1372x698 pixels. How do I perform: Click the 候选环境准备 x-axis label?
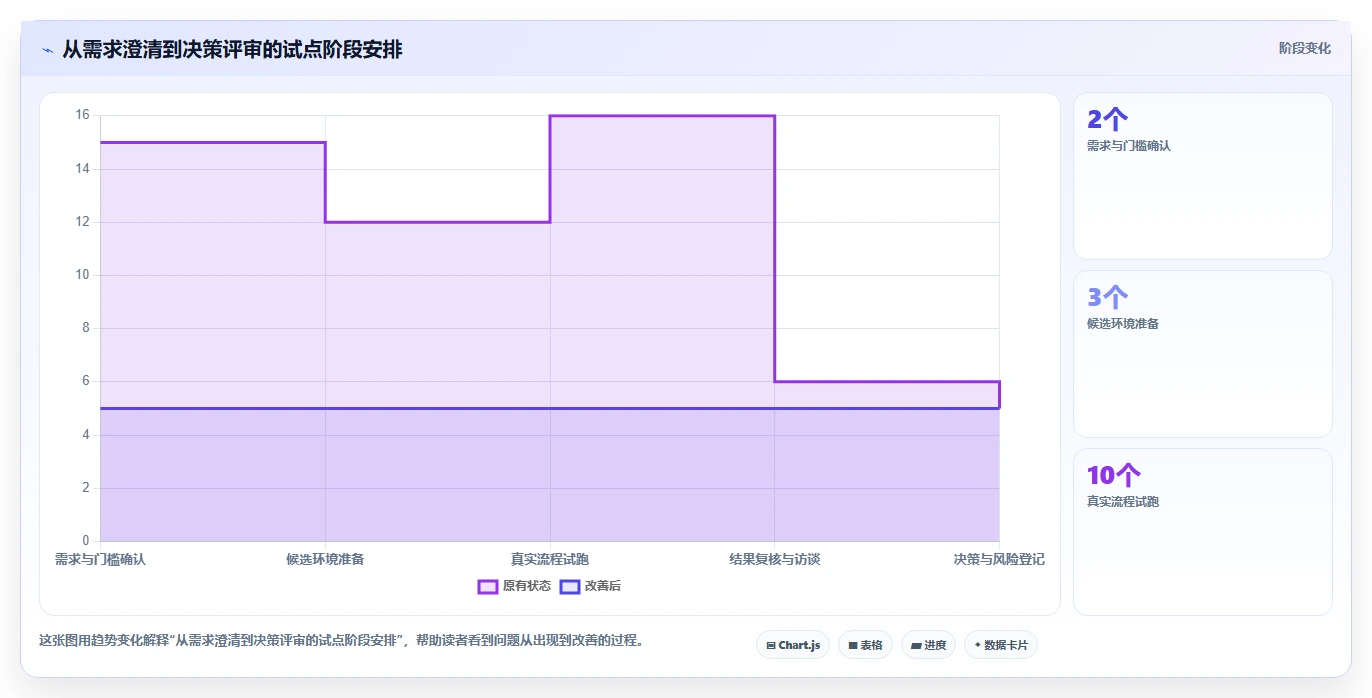[x=325, y=559]
